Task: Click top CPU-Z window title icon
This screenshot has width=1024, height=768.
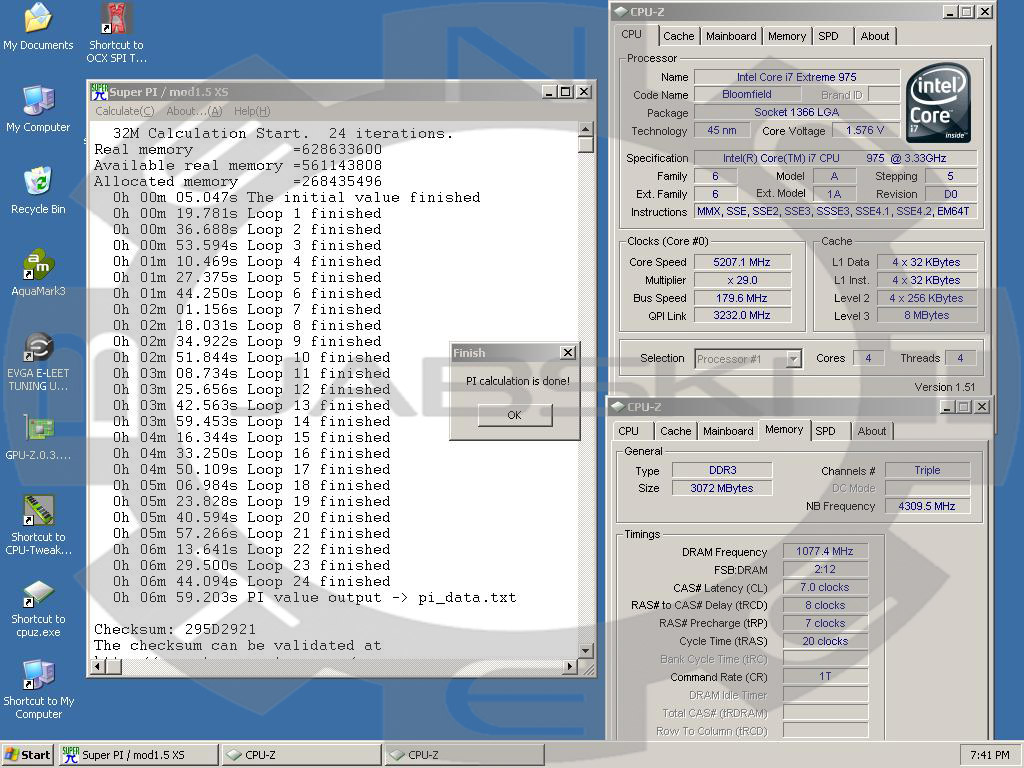Action: point(620,12)
